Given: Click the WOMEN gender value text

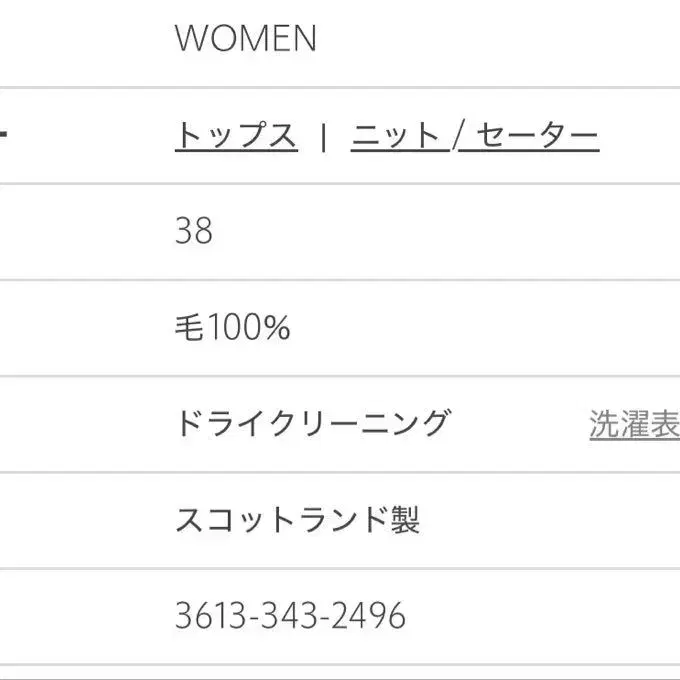Looking at the screenshot, I should [x=245, y=39].
